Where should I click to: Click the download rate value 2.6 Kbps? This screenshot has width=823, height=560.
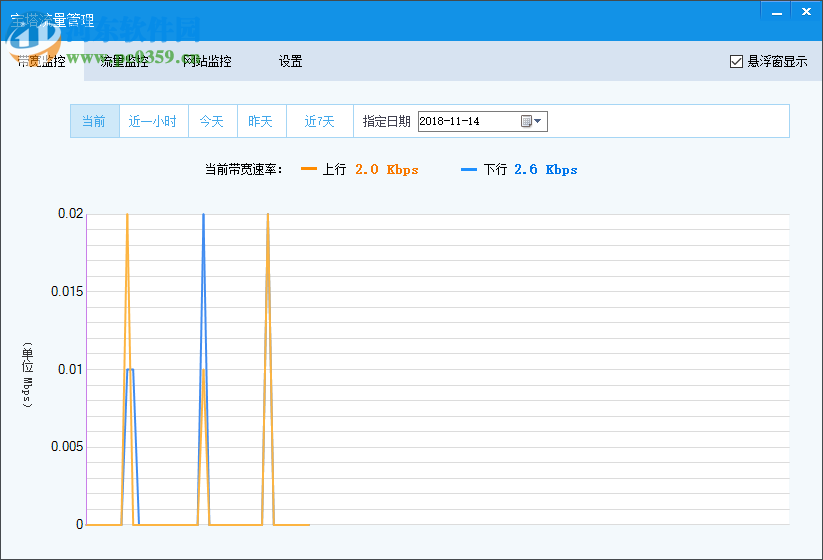[x=546, y=170]
